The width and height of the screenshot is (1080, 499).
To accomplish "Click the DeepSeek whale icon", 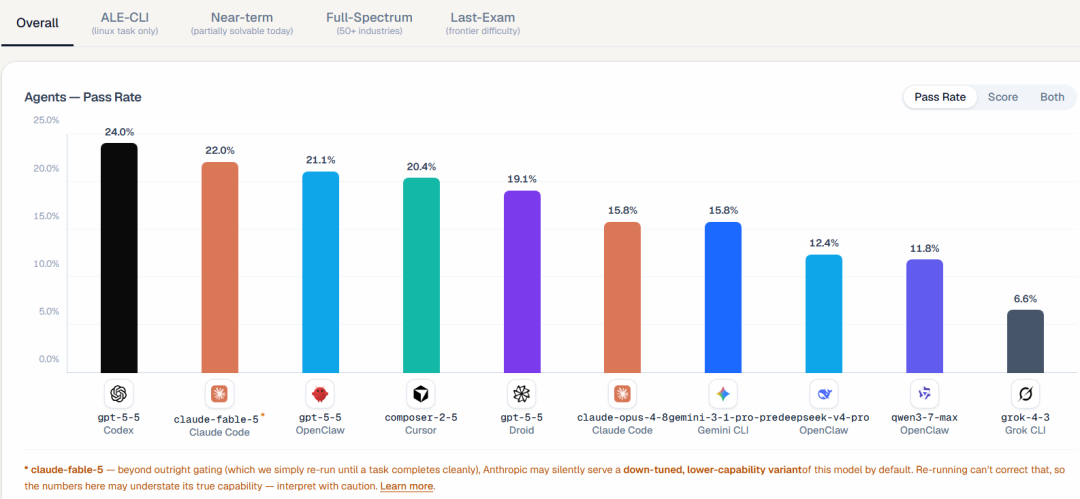I will (824, 394).
